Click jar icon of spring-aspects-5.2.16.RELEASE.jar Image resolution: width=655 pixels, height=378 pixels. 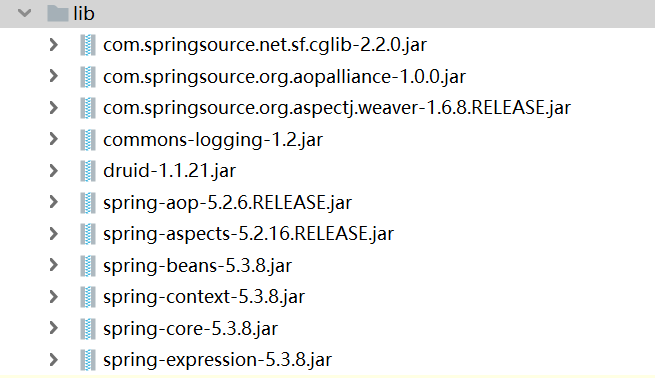pyautogui.click(x=88, y=234)
